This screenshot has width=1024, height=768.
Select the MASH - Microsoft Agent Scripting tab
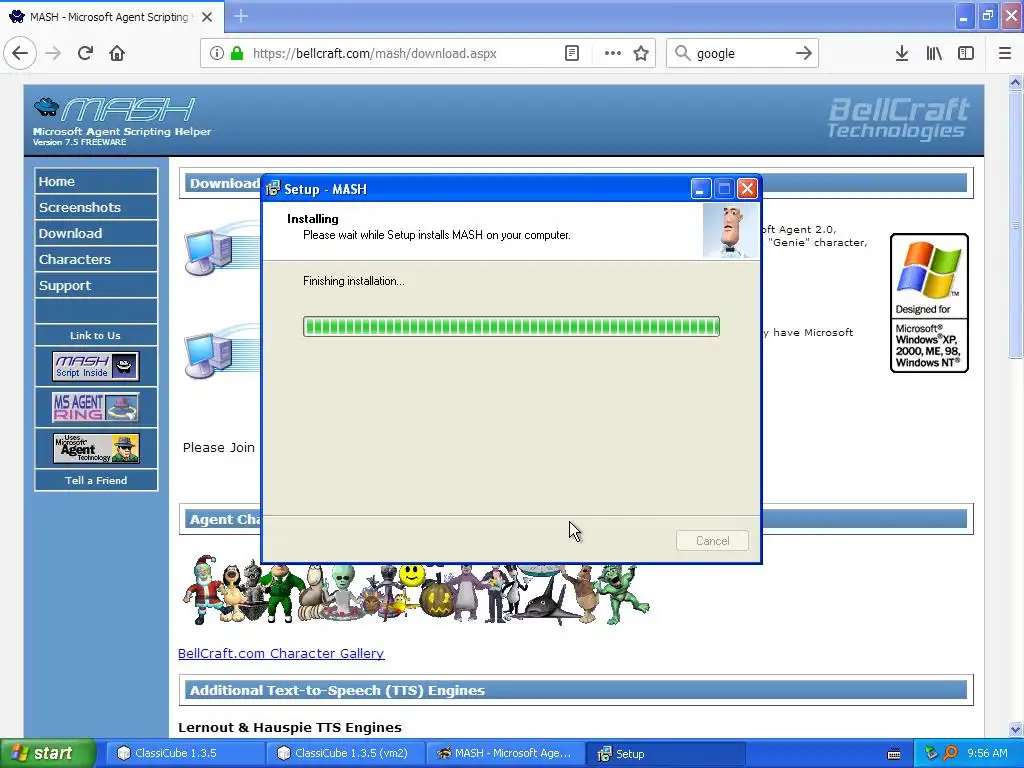tap(111, 17)
